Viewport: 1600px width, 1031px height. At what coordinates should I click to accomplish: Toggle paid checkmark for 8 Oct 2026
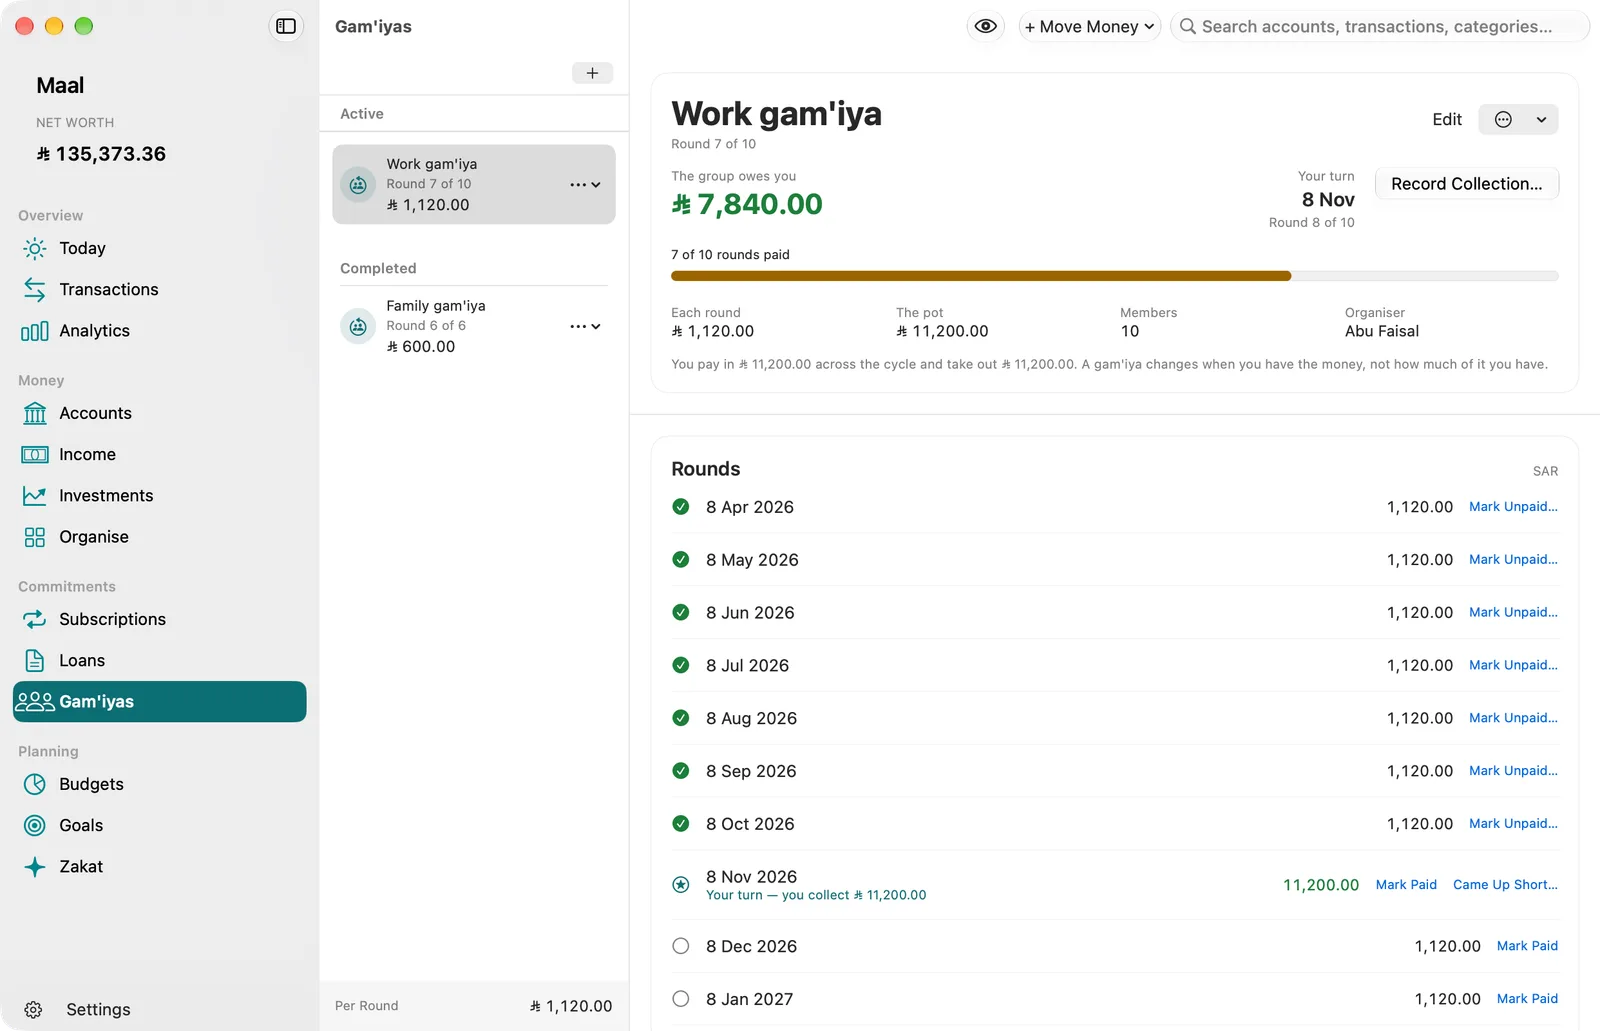[x=681, y=824]
